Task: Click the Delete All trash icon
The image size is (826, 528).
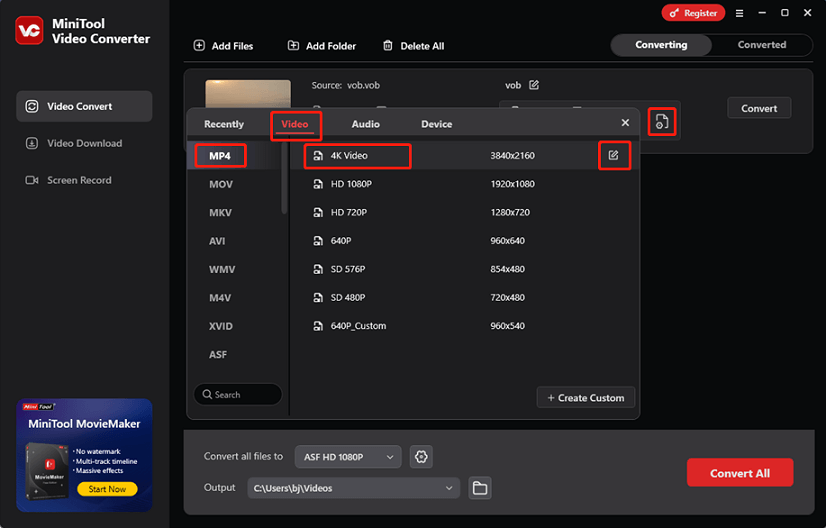Action: 388,45
